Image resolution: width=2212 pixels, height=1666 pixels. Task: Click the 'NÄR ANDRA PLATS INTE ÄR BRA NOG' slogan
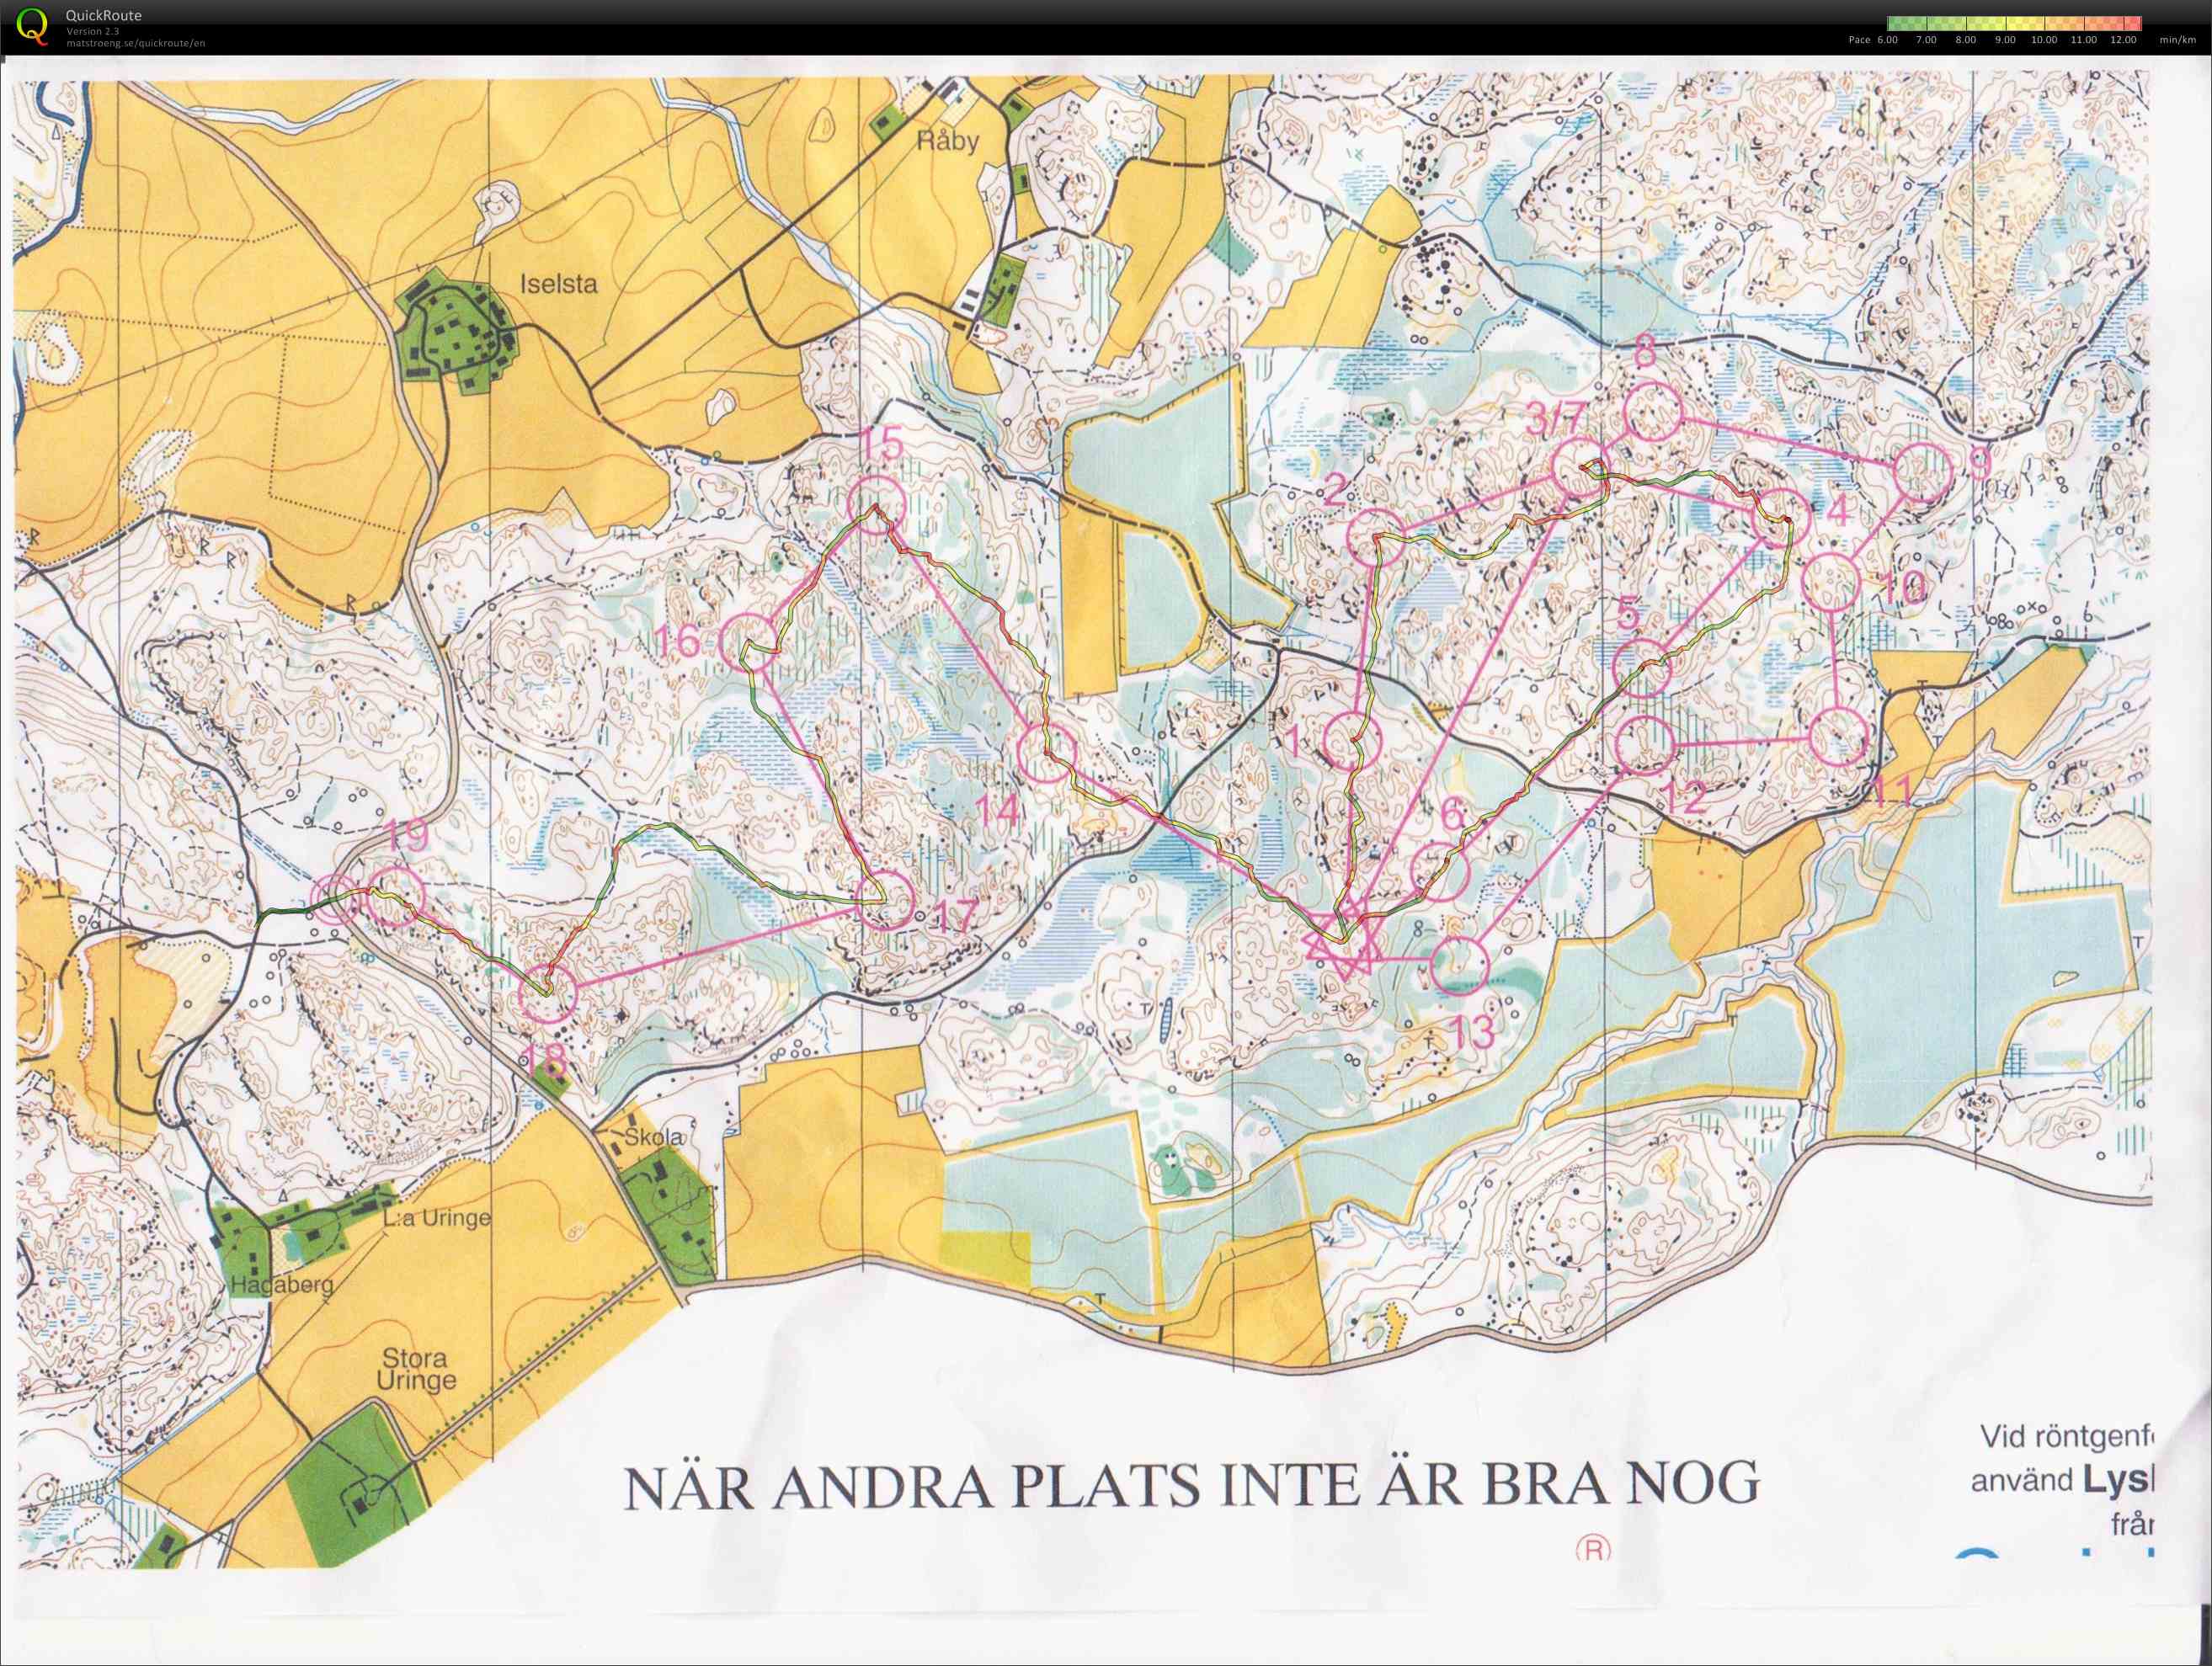[1191, 1486]
